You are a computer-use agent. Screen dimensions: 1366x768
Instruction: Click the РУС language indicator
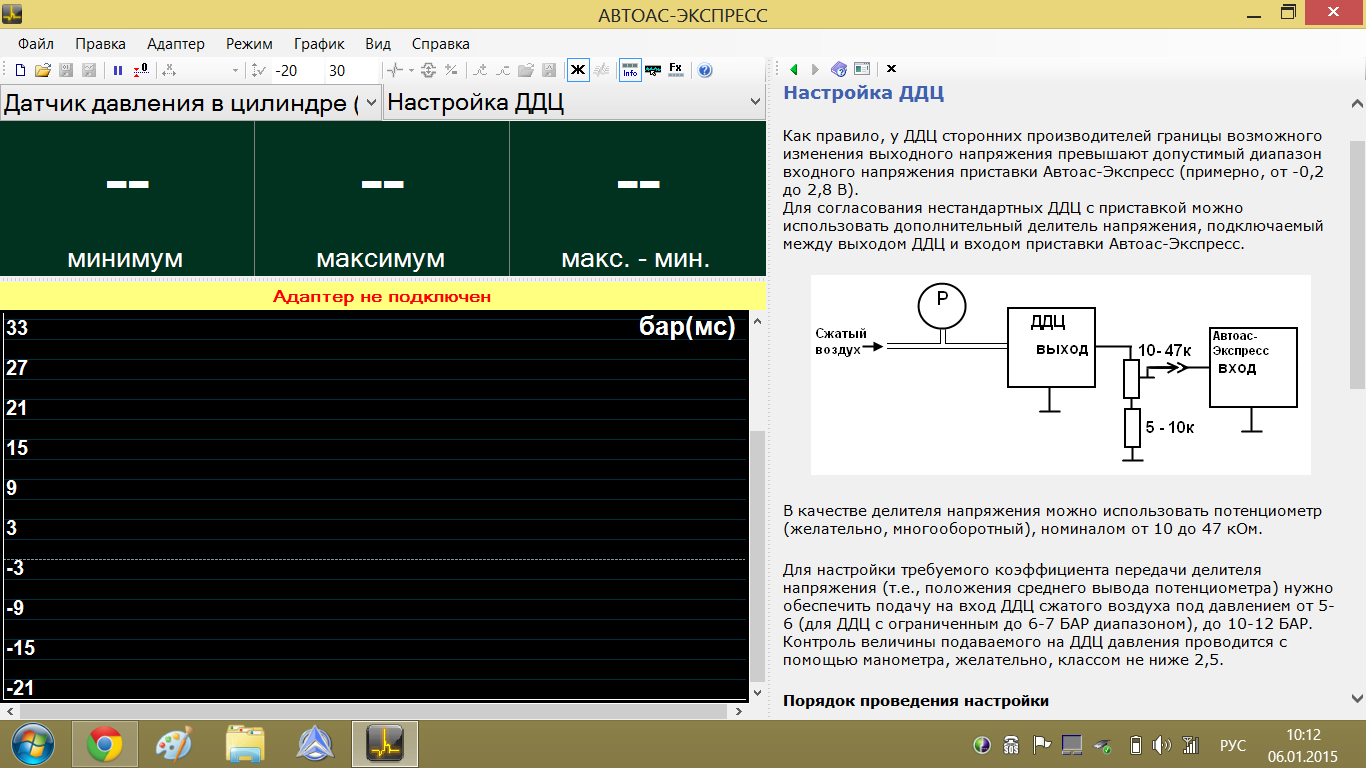1233,745
